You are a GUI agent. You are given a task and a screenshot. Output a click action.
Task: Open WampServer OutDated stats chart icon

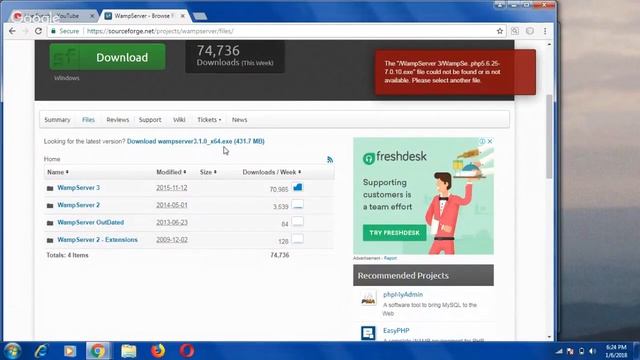coord(298,222)
